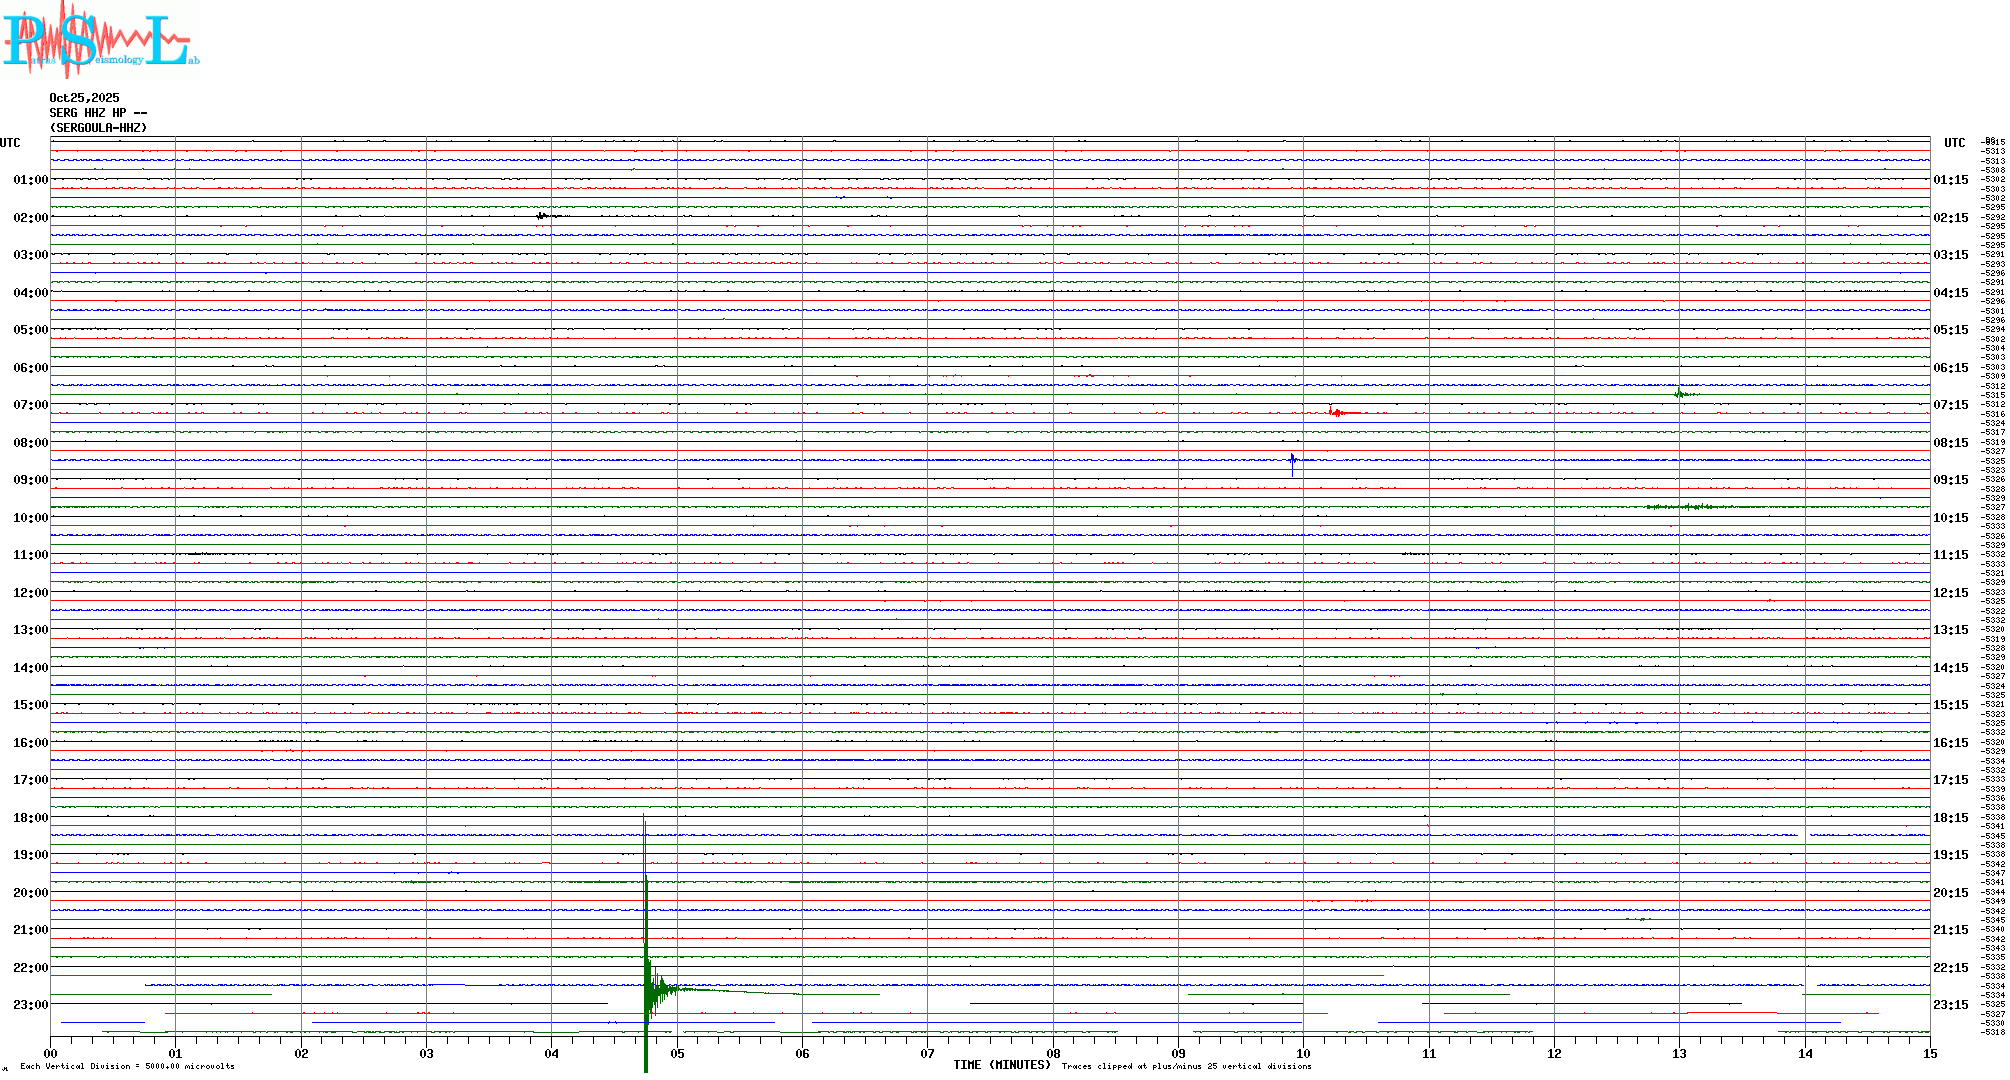The width and height of the screenshot is (2010, 1080).
Task: Click the (SERGOULA-HHZ) station name text
Action: click(x=98, y=128)
